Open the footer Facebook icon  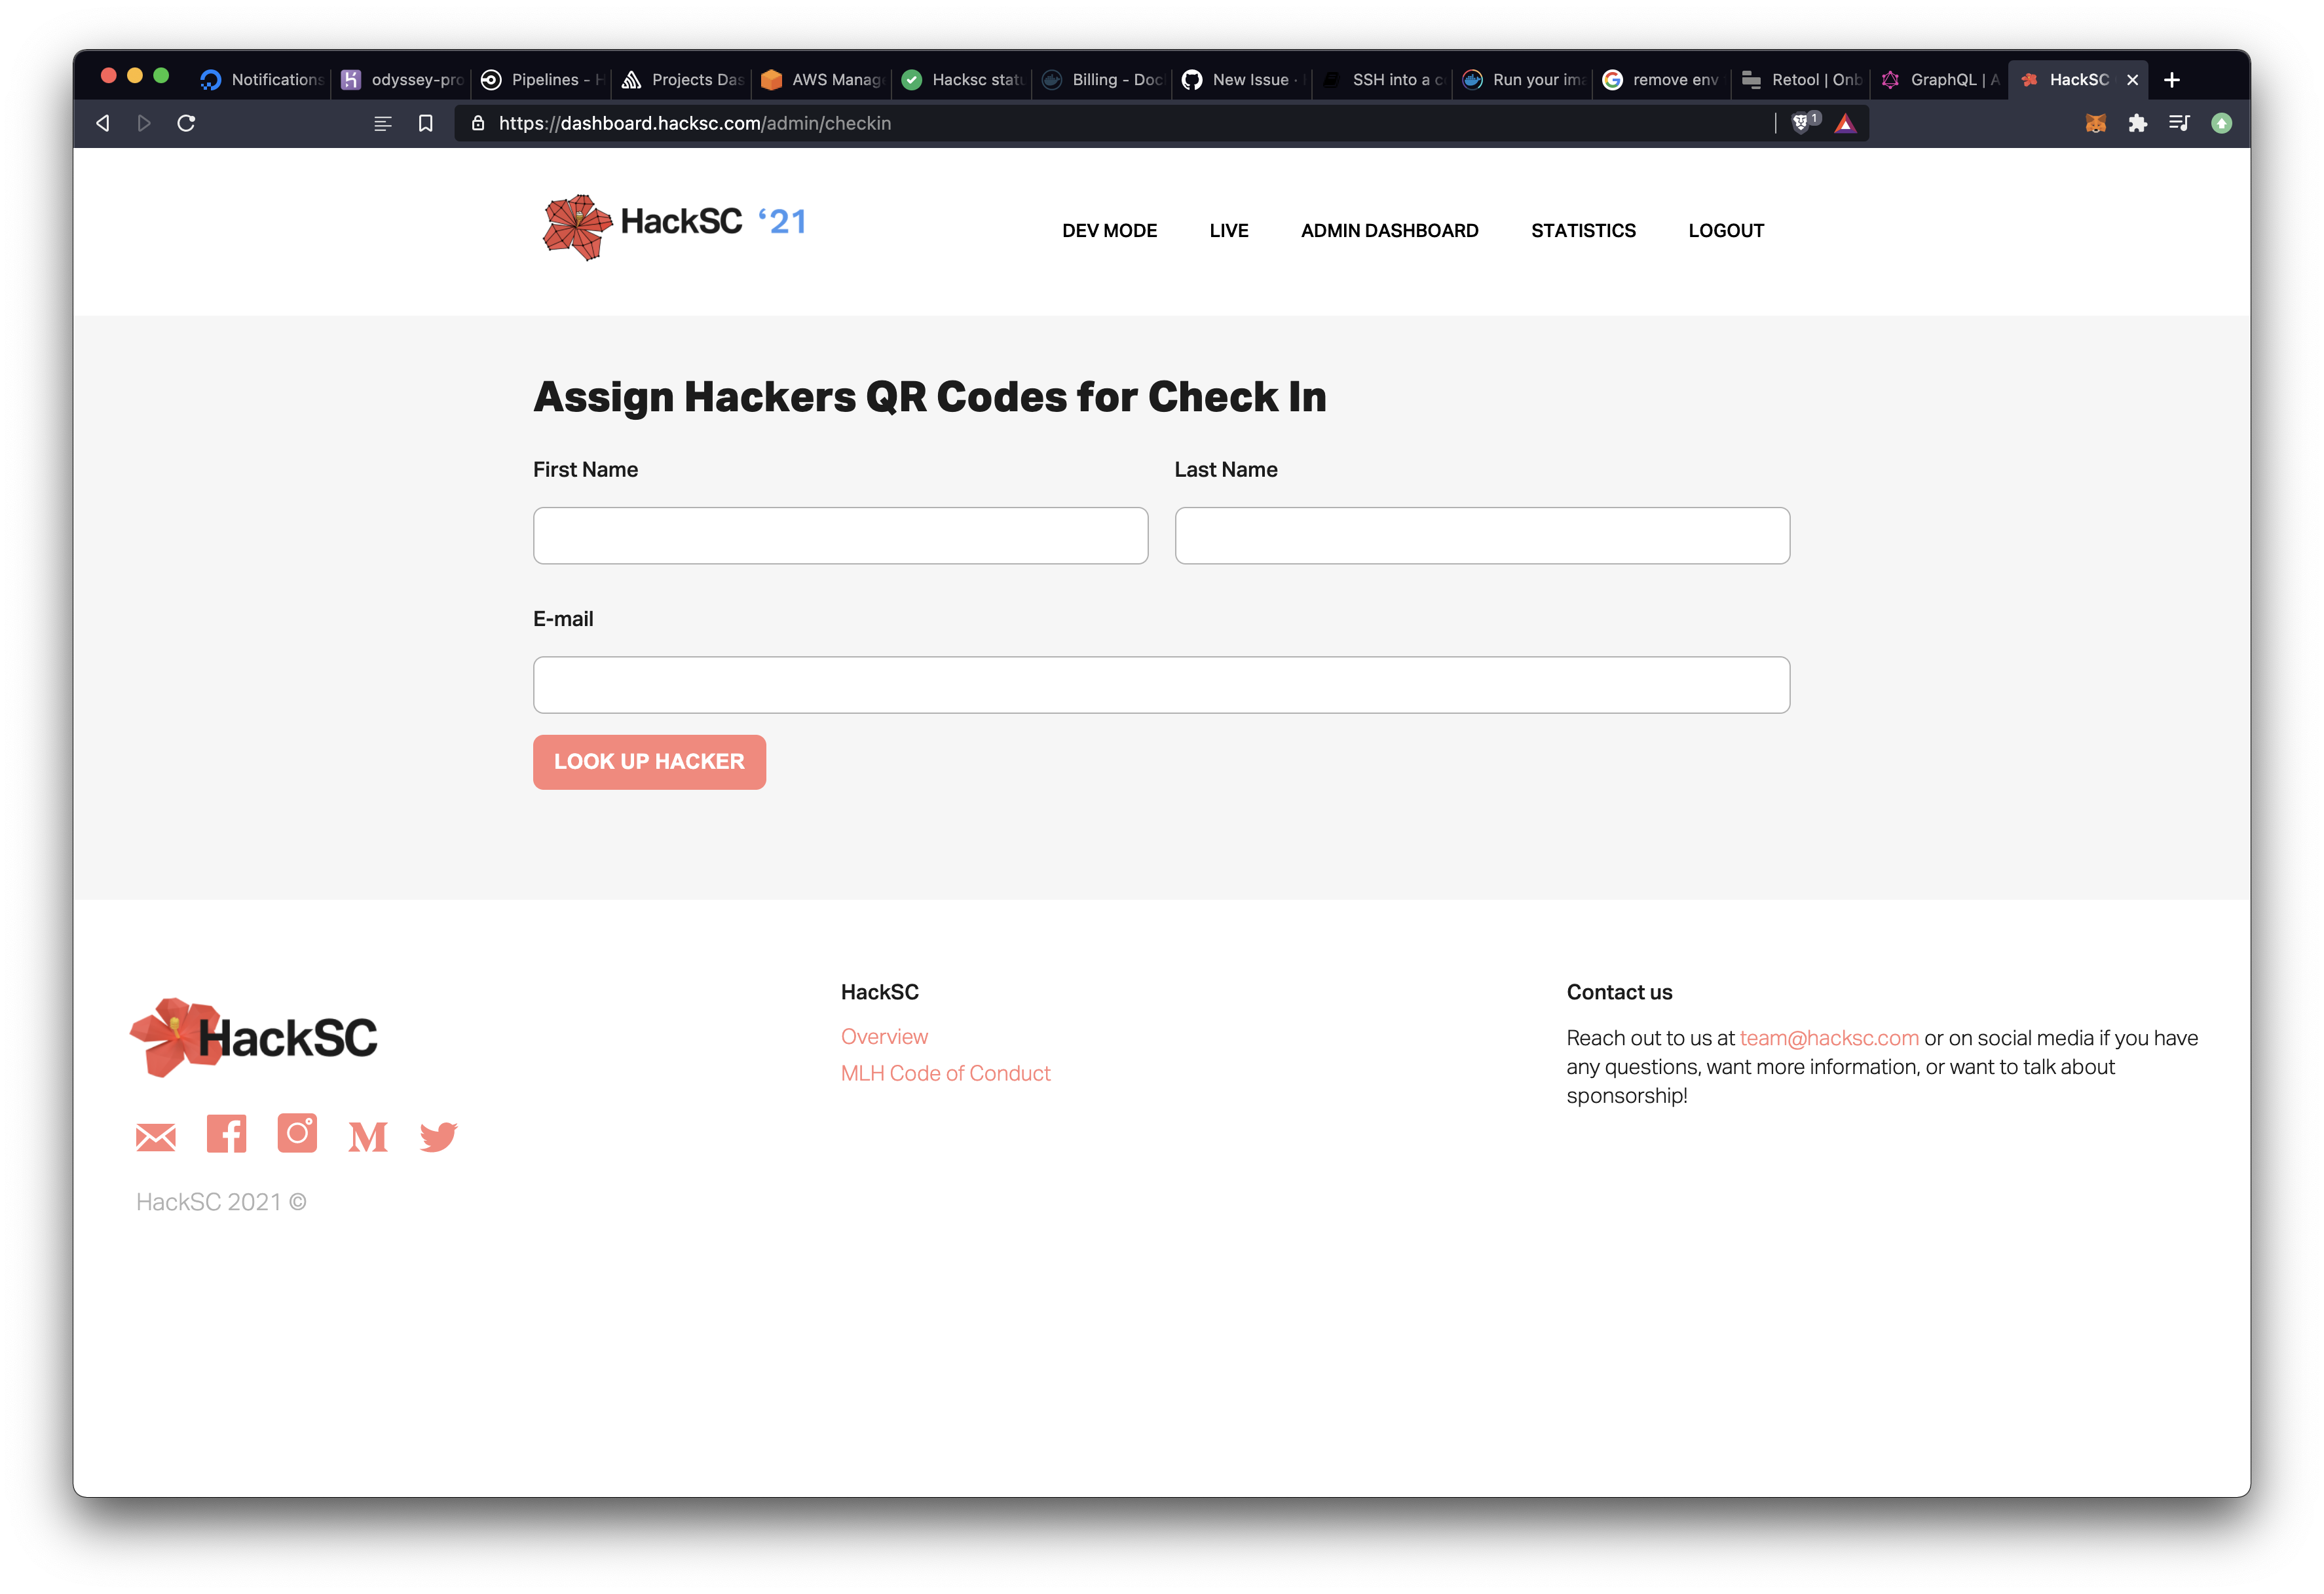tap(227, 1134)
